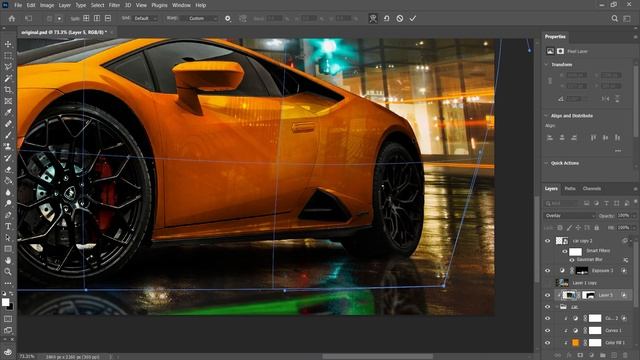This screenshot has height=360, width=640.
Task: Split the warp crosswise
Action: coord(86,18)
